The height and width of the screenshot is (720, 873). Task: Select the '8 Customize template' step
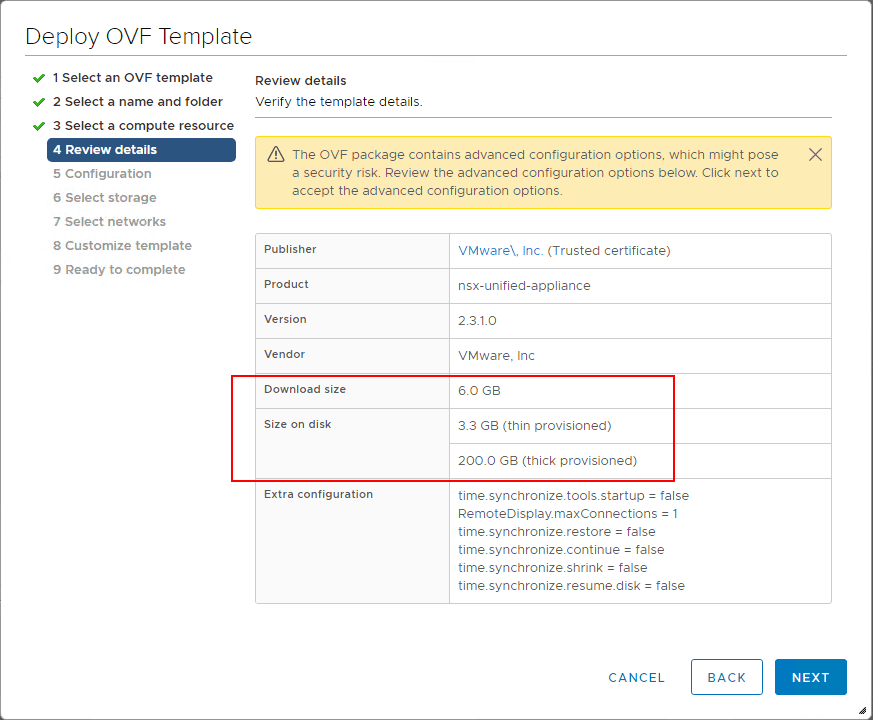[122, 245]
